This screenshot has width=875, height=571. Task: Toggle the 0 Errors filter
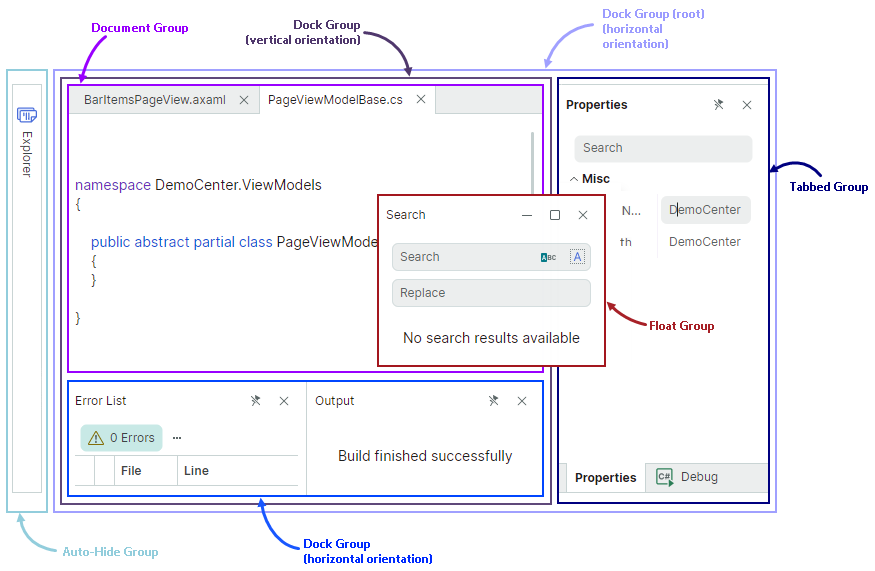[122, 438]
